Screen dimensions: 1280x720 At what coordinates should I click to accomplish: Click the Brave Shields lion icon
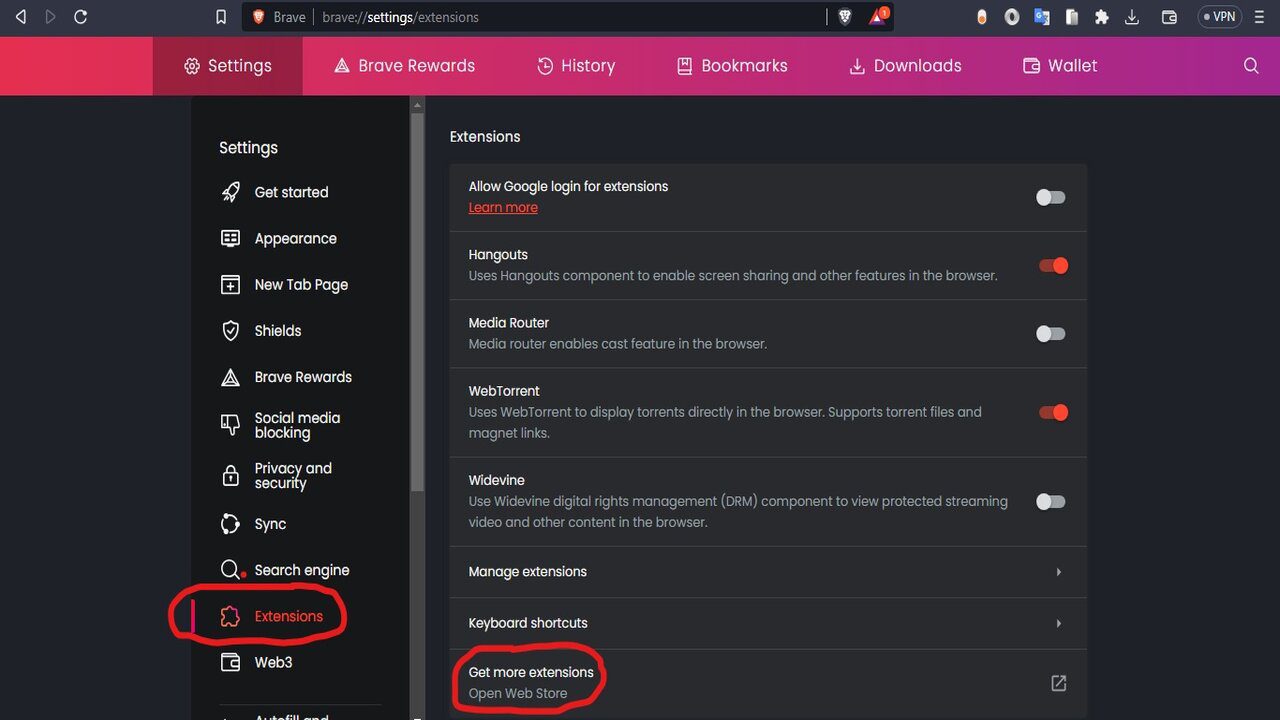coord(845,17)
